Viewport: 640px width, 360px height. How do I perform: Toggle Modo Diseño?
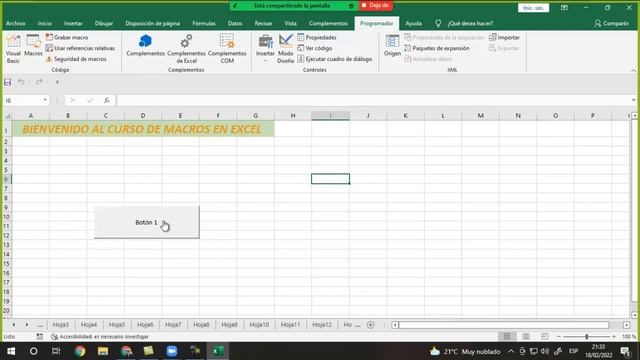pos(286,49)
